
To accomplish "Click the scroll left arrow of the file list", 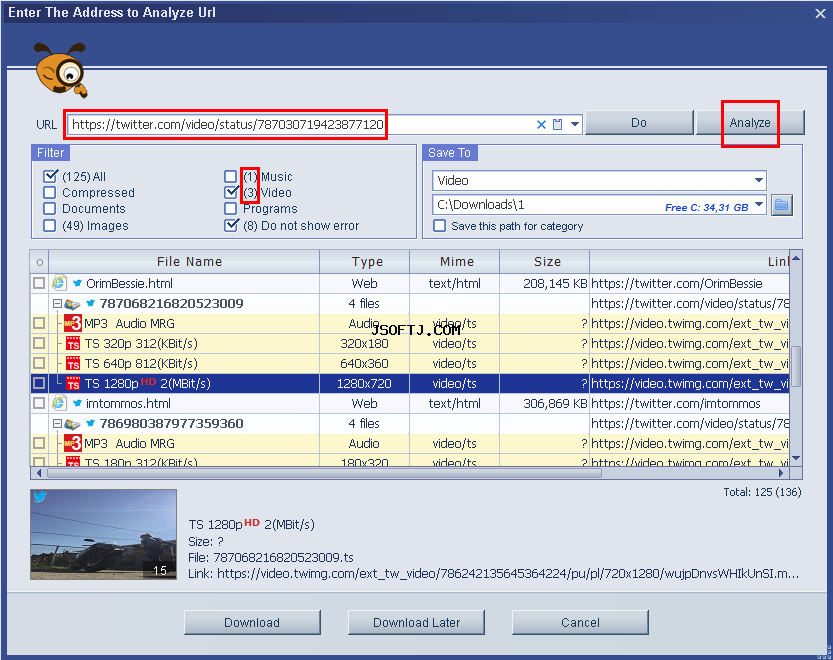I will tap(39, 473).
